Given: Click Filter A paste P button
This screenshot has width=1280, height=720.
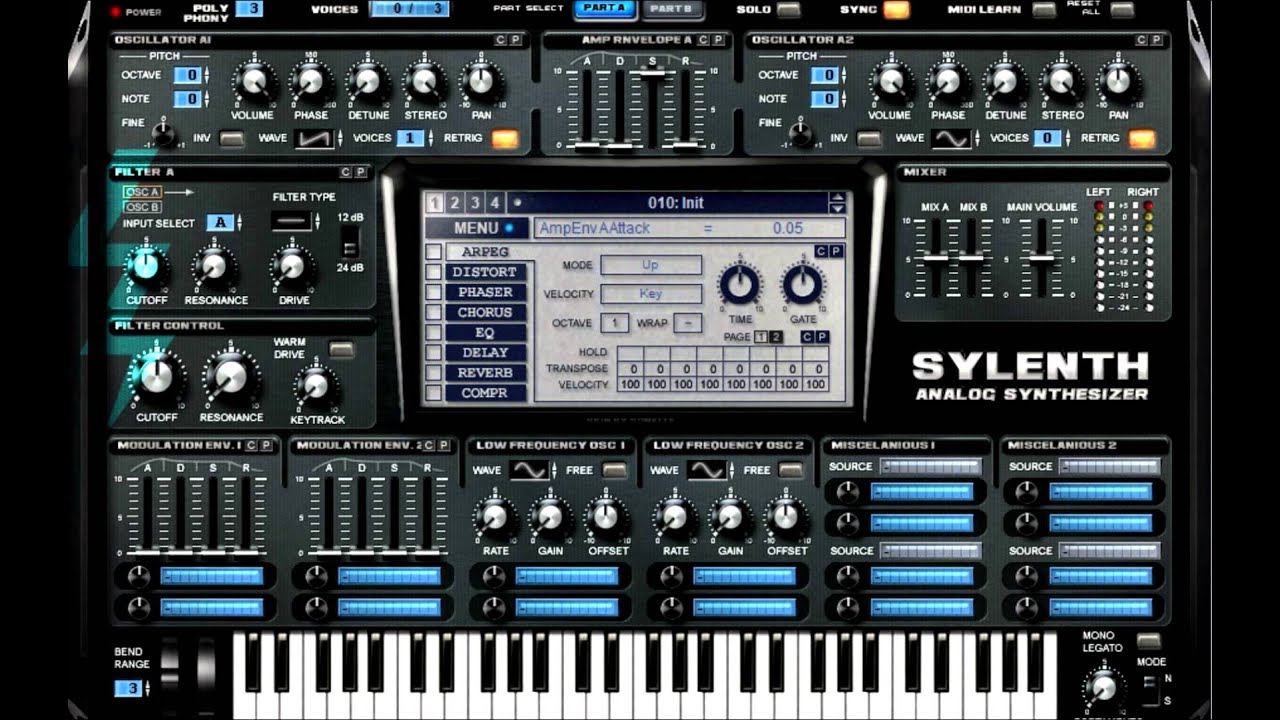Looking at the screenshot, I should (361, 172).
